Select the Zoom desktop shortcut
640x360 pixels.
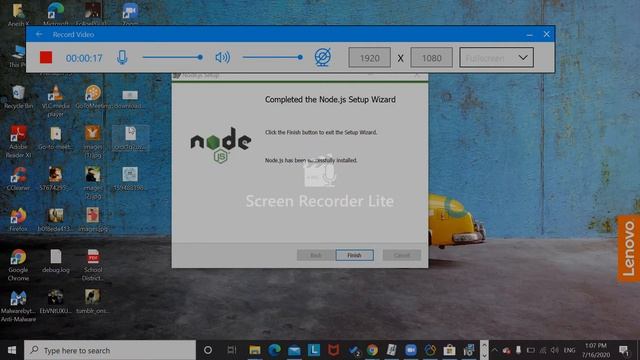[130, 14]
